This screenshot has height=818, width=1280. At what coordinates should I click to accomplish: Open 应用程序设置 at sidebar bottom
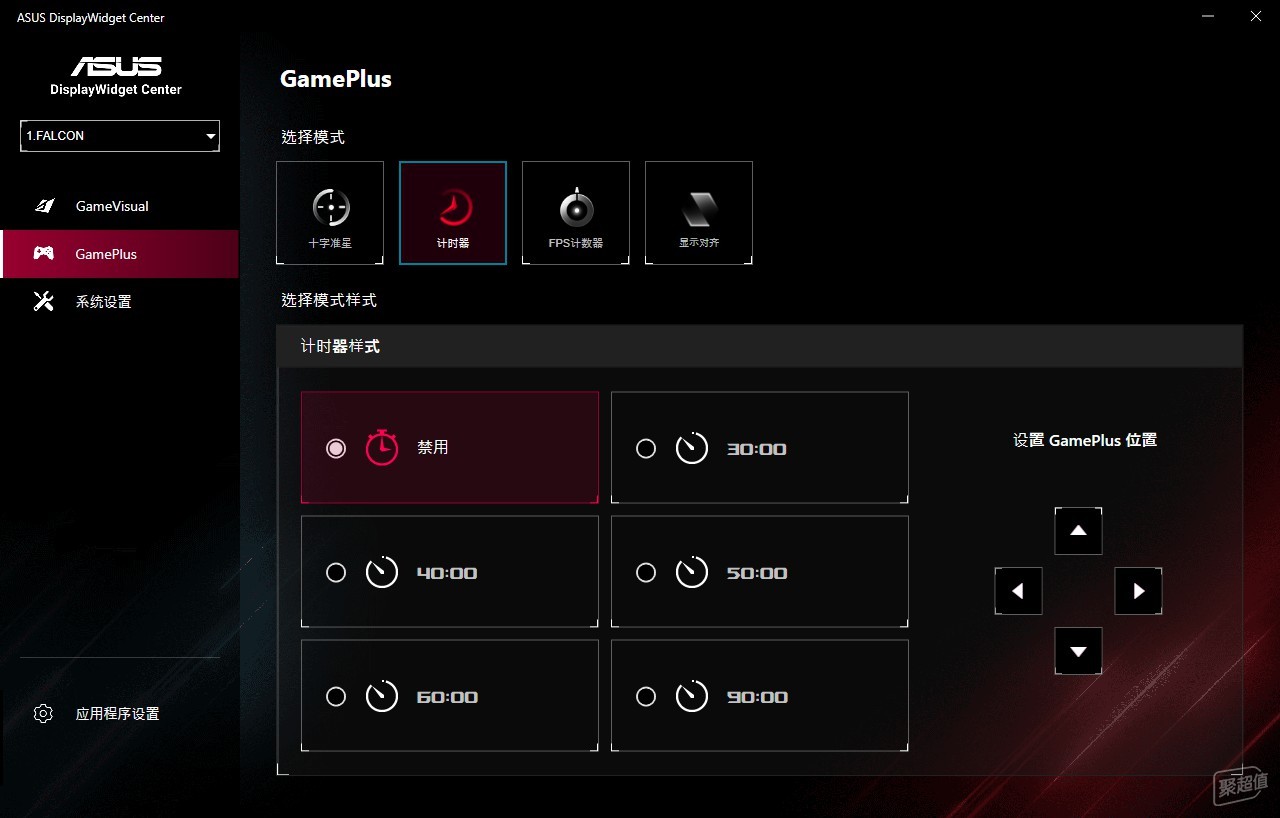[x=119, y=714]
